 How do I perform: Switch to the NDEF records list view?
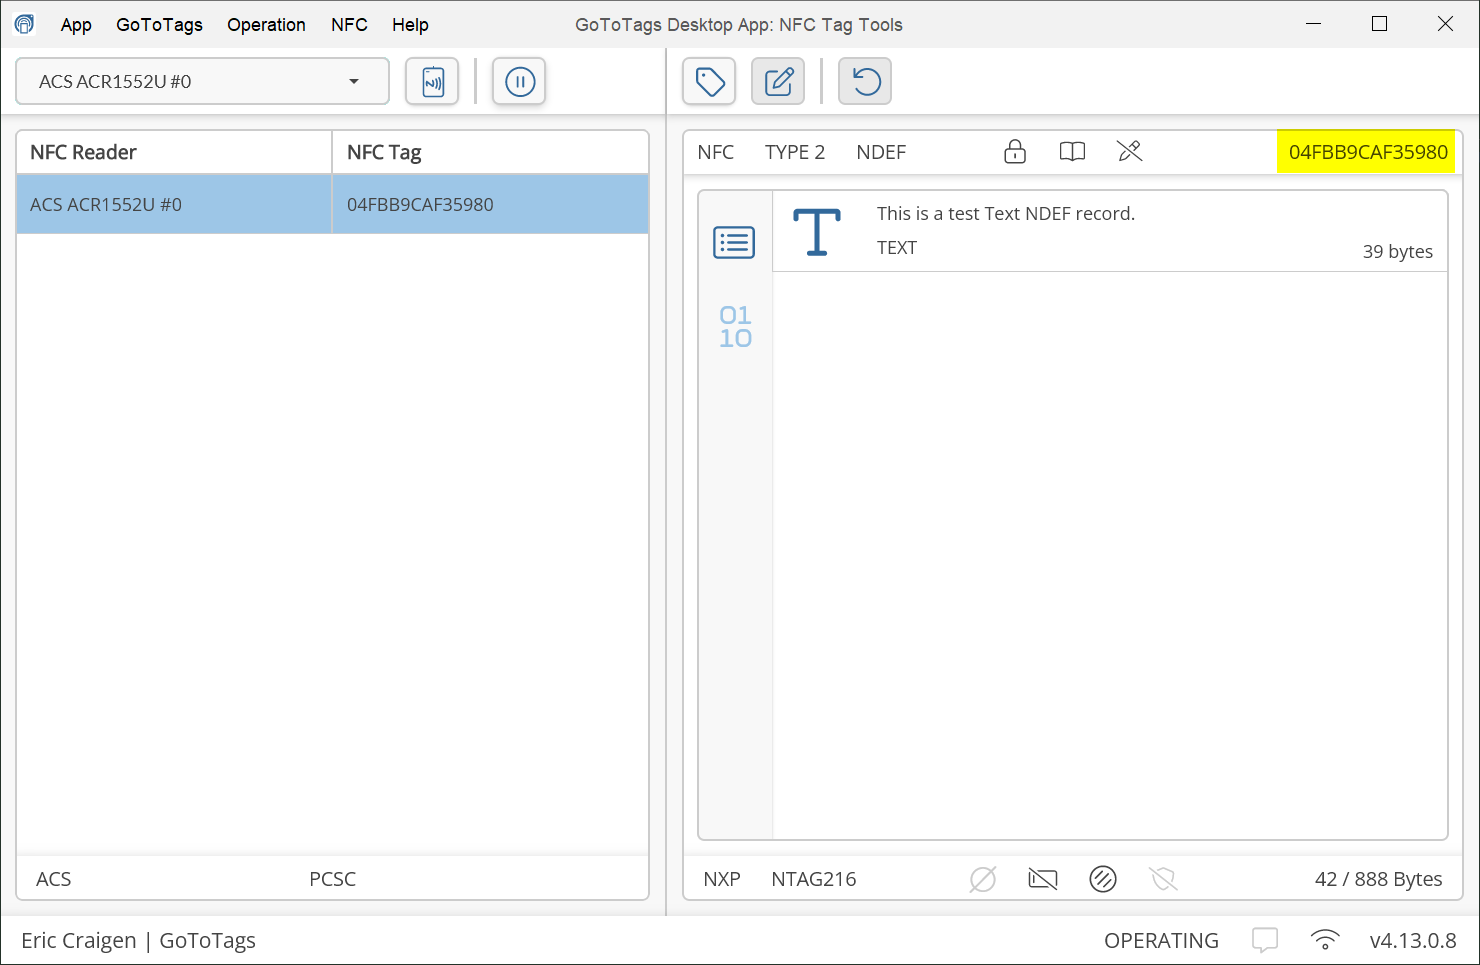click(x=734, y=242)
